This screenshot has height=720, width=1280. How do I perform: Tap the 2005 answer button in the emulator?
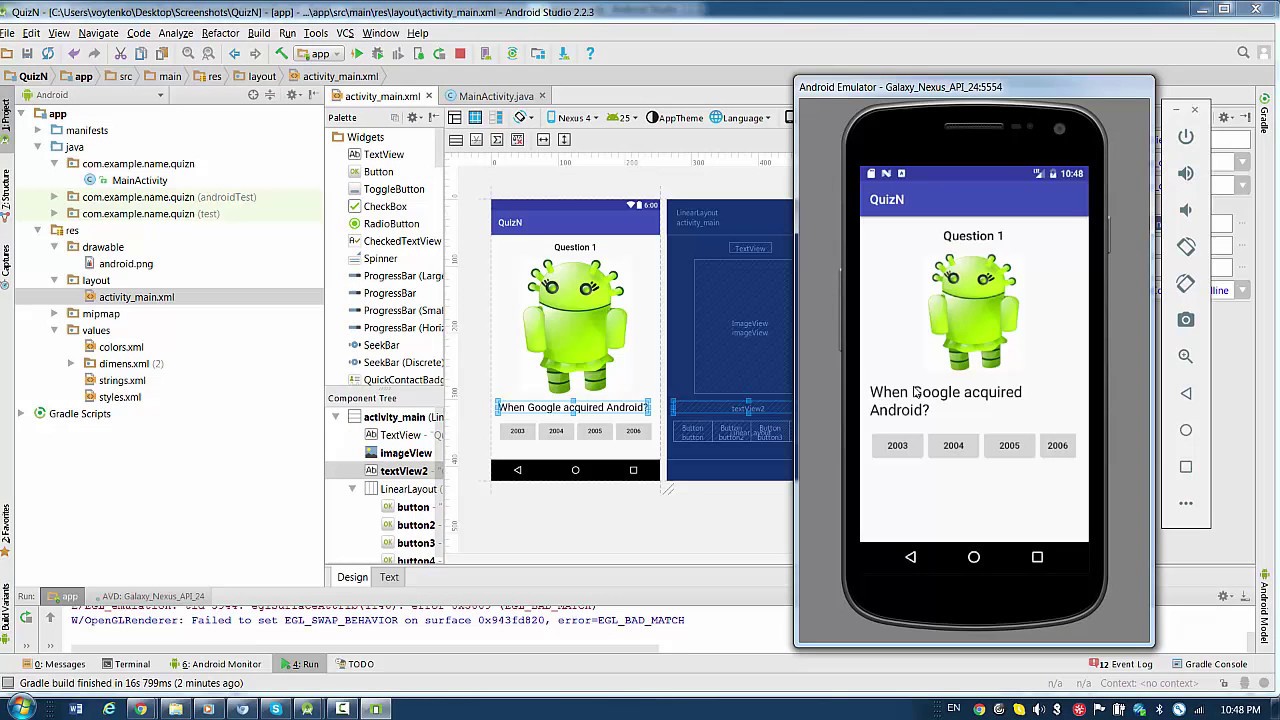1009,446
